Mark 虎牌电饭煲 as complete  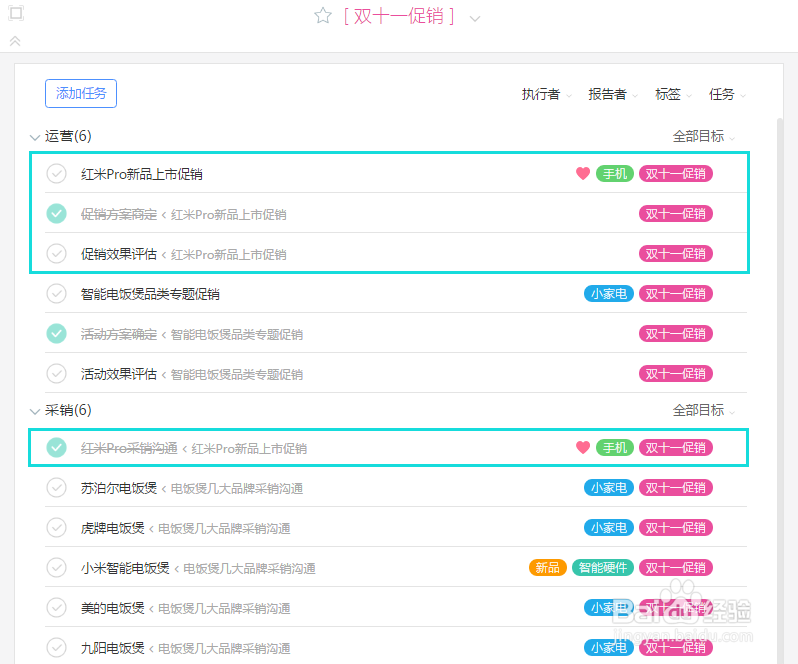[x=56, y=528]
